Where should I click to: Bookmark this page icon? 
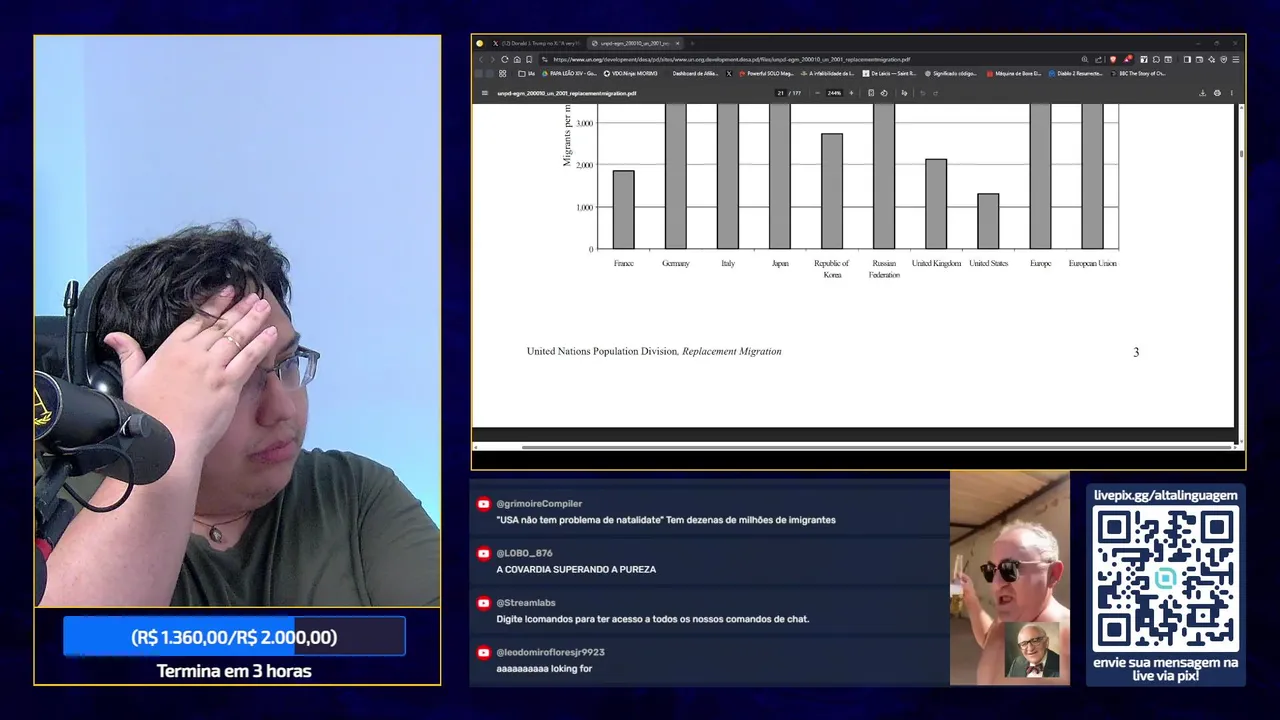[x=529, y=59]
